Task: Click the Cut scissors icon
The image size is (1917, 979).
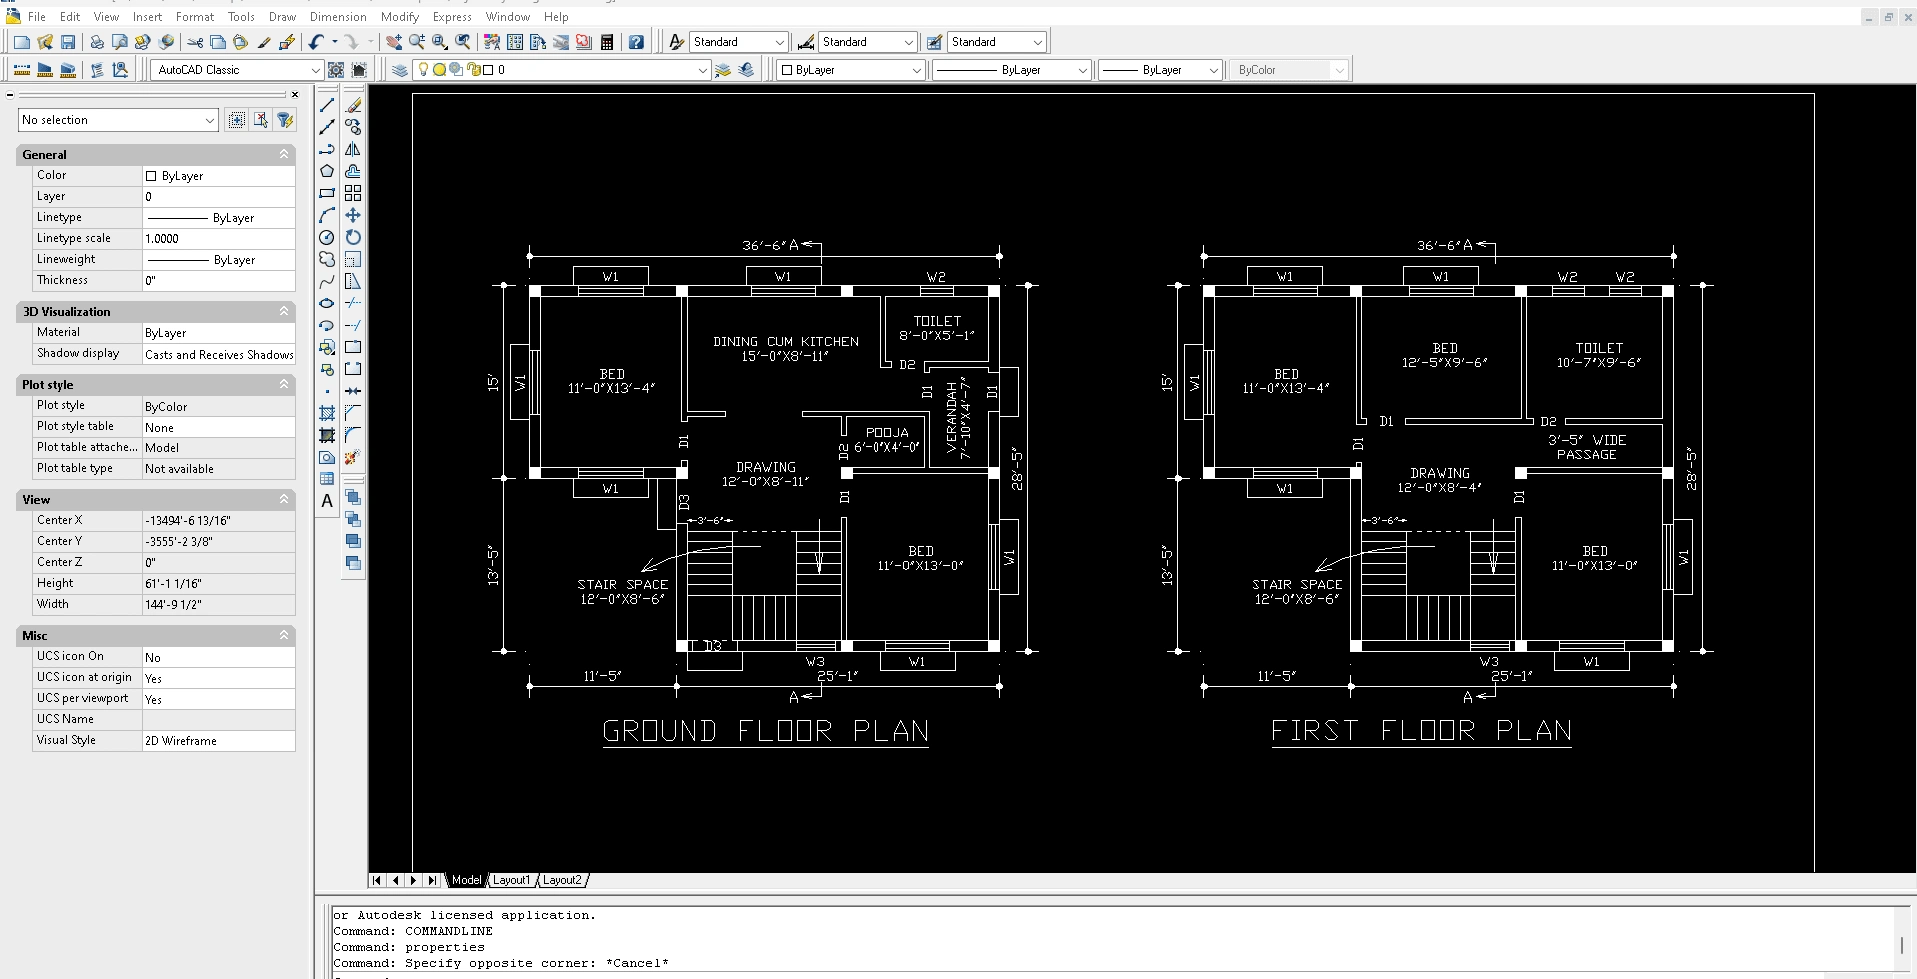Action: (x=195, y=42)
